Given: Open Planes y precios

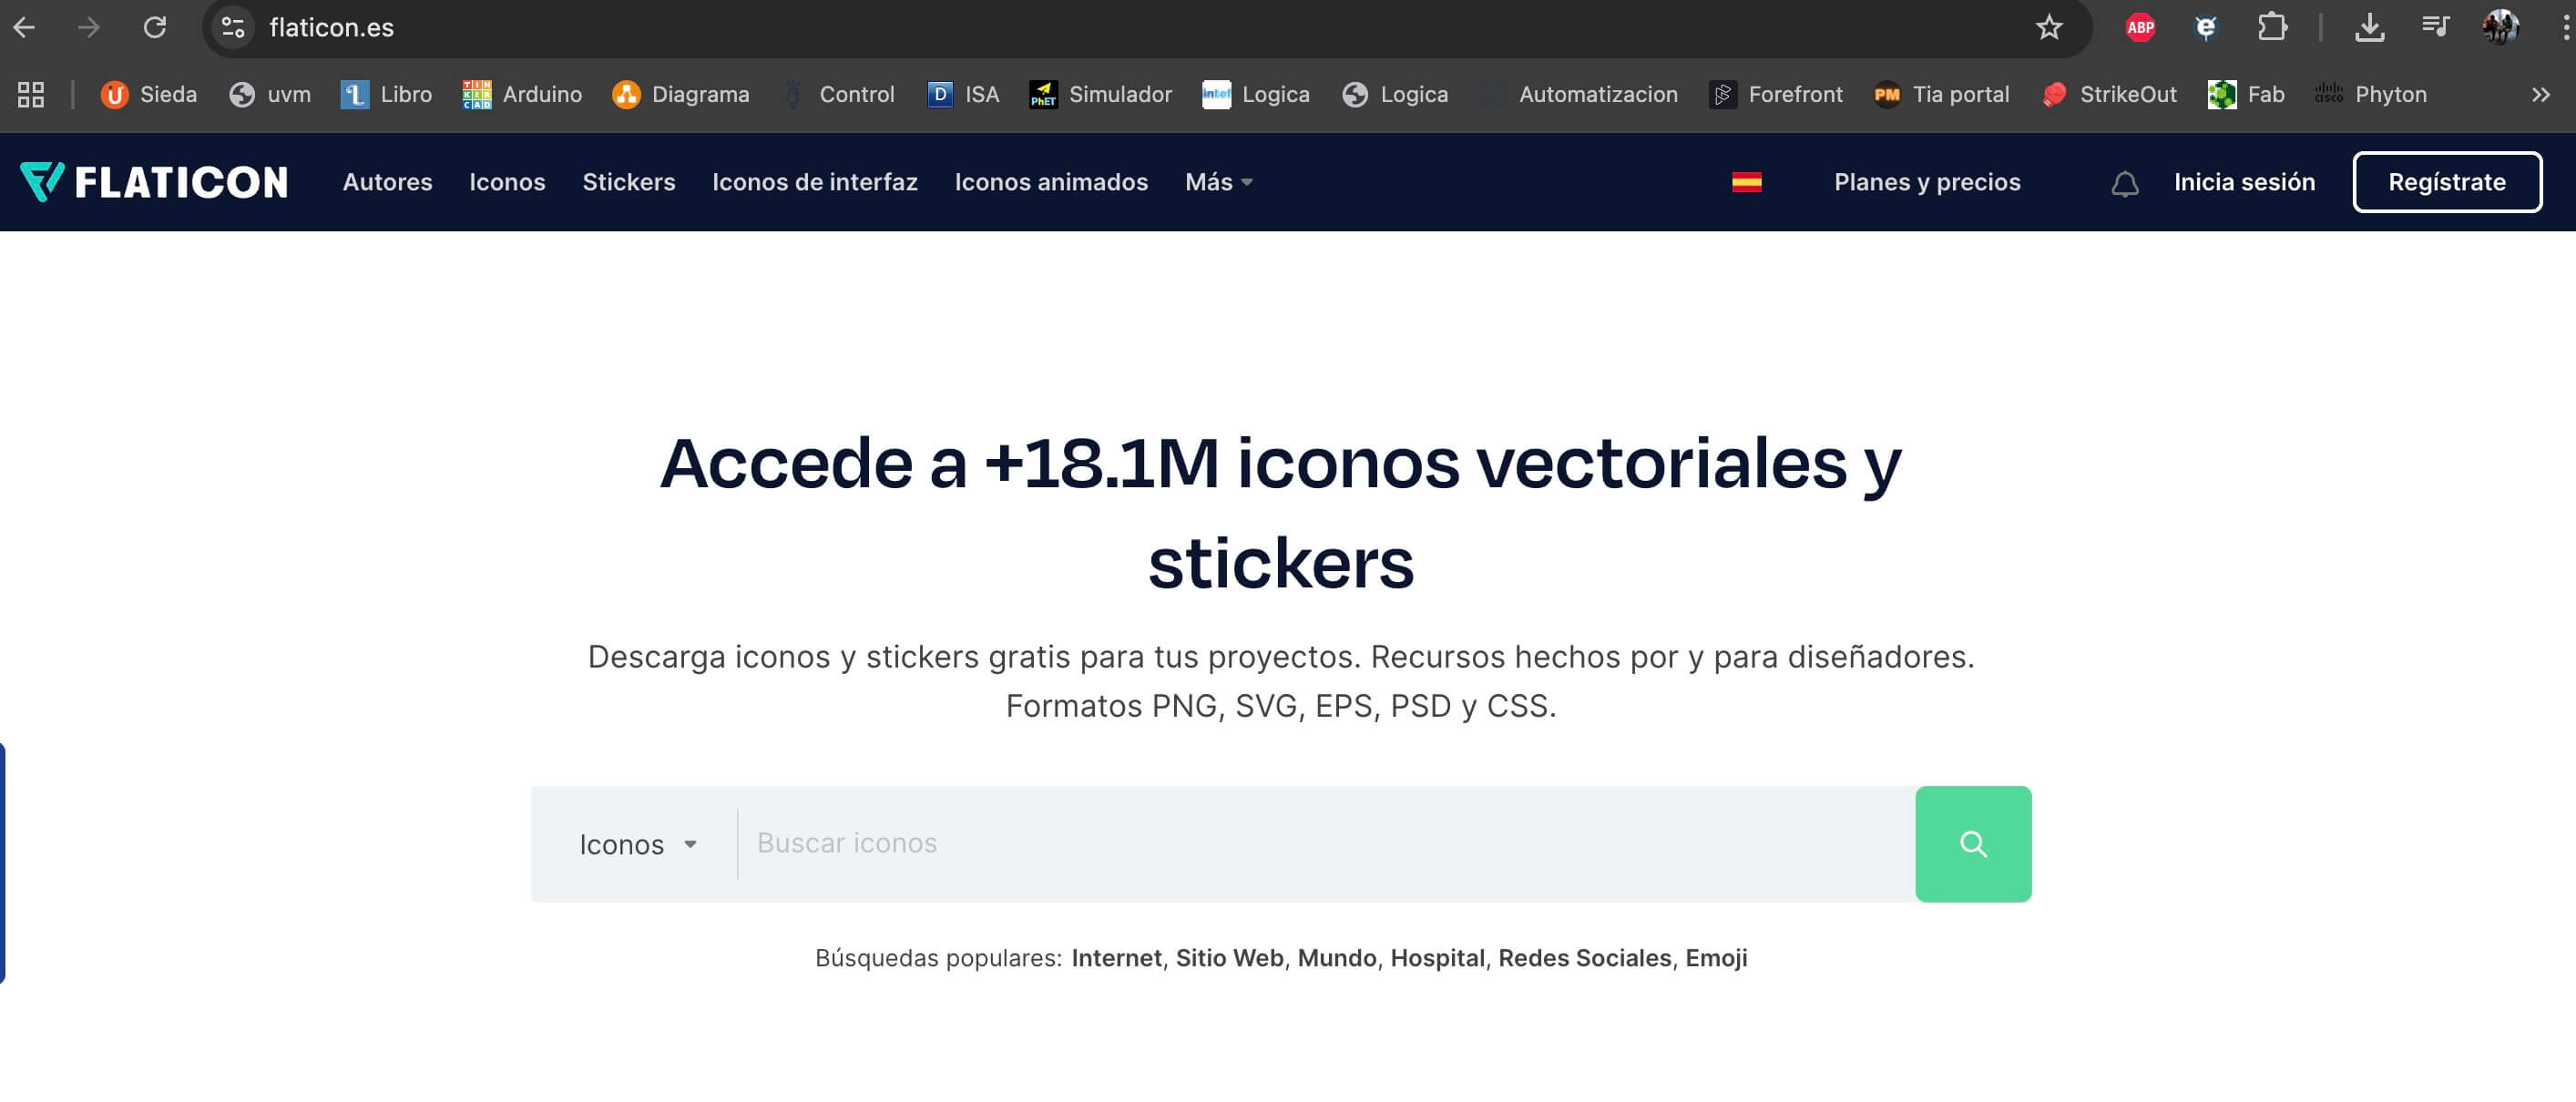Looking at the screenshot, I should pos(1927,182).
